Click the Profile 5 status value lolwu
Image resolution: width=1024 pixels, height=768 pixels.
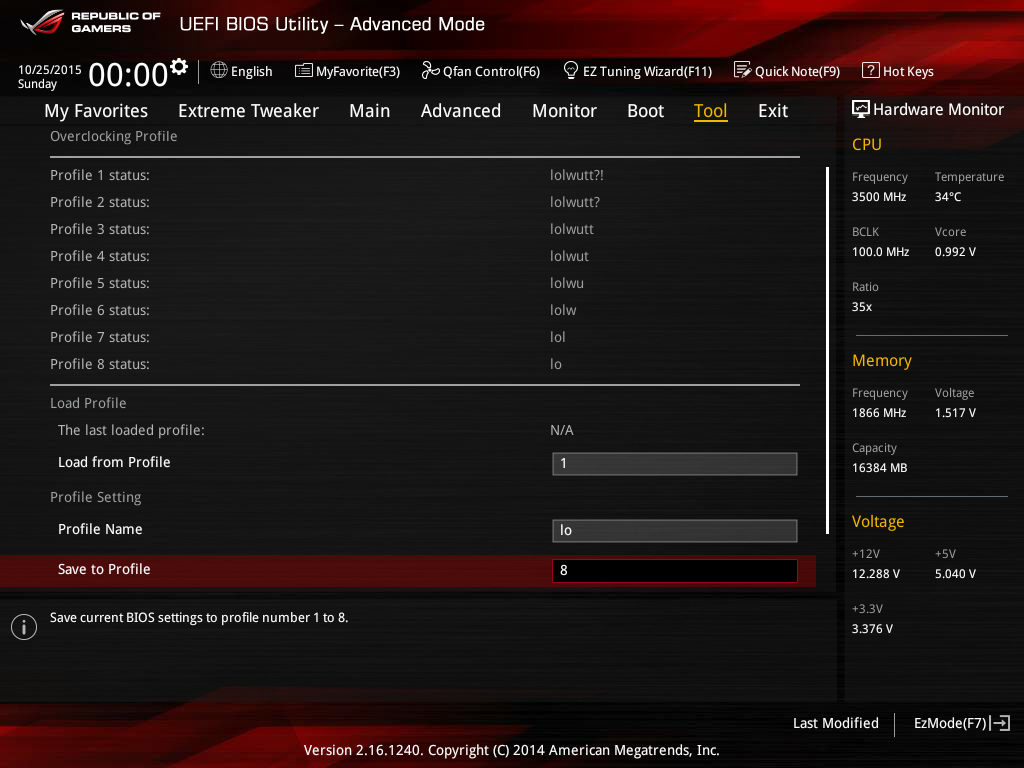[x=567, y=283]
